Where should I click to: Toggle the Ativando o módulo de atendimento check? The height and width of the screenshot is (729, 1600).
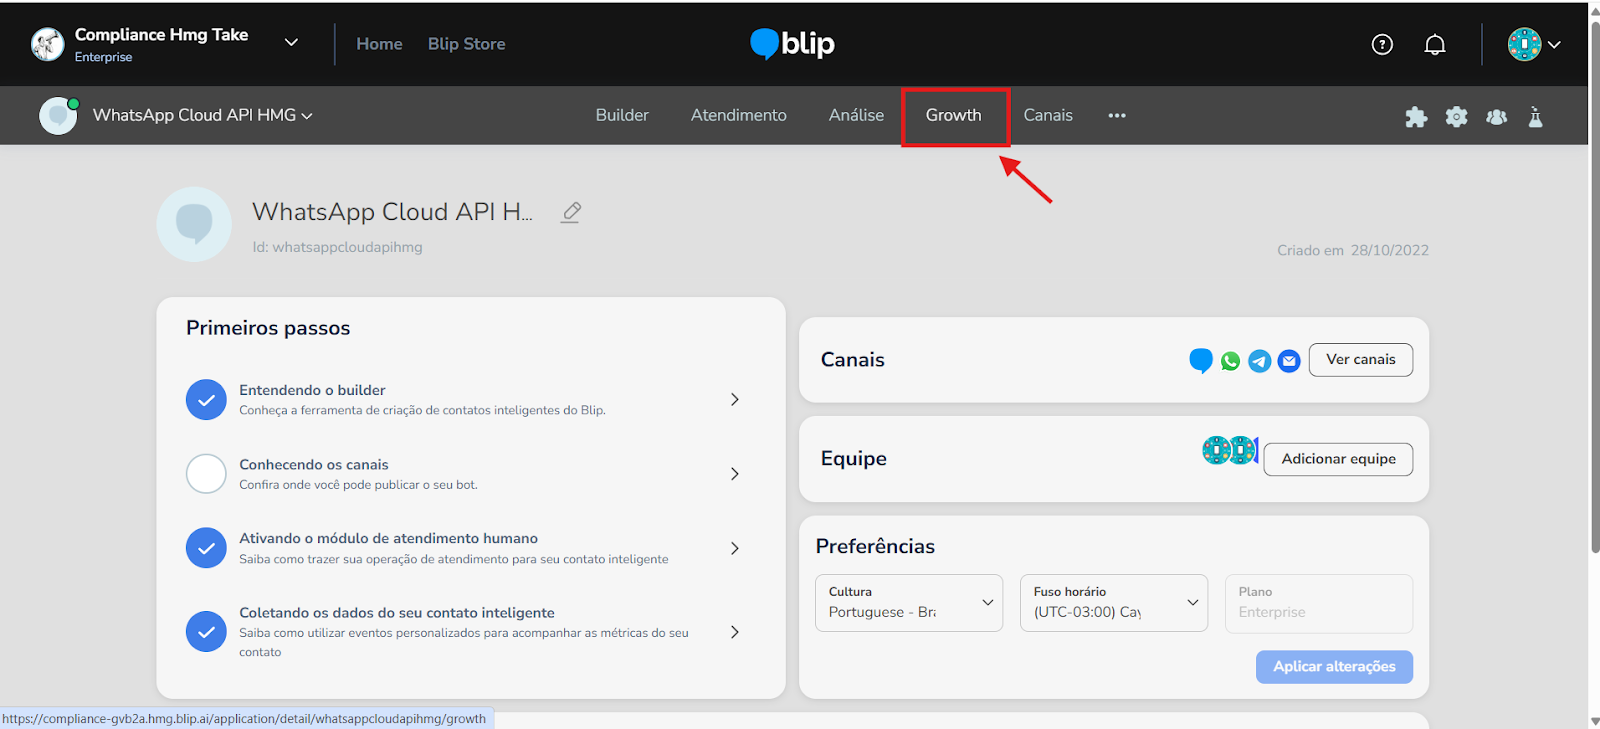[206, 548]
